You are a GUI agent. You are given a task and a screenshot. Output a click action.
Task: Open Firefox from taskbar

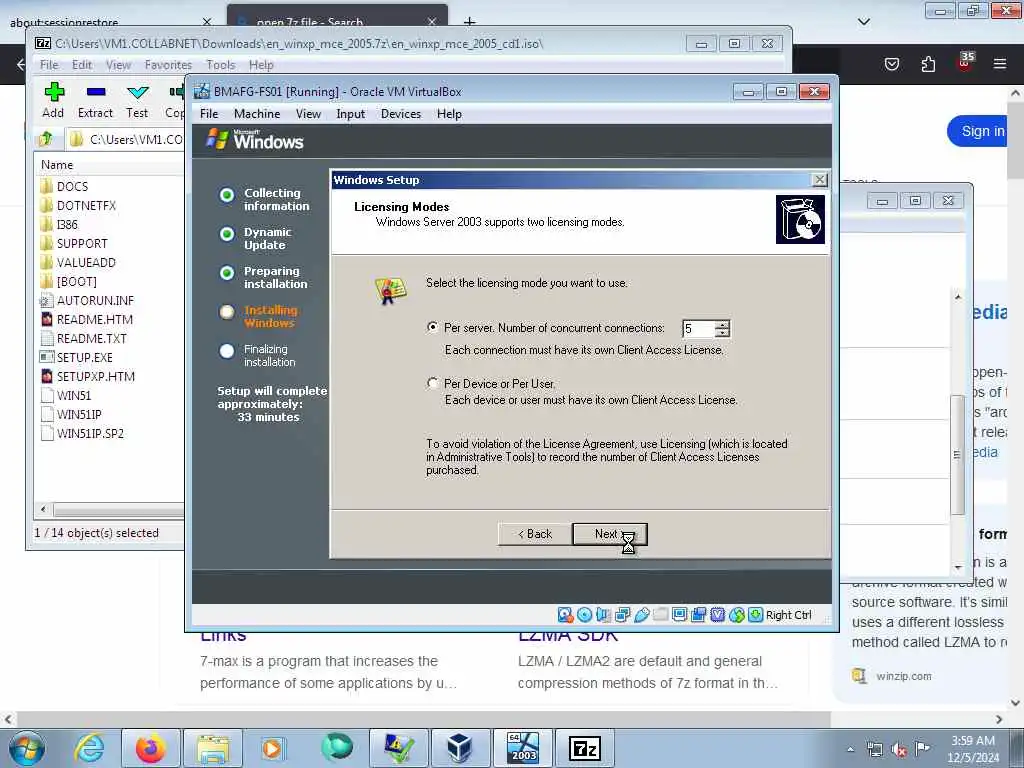[x=150, y=748]
